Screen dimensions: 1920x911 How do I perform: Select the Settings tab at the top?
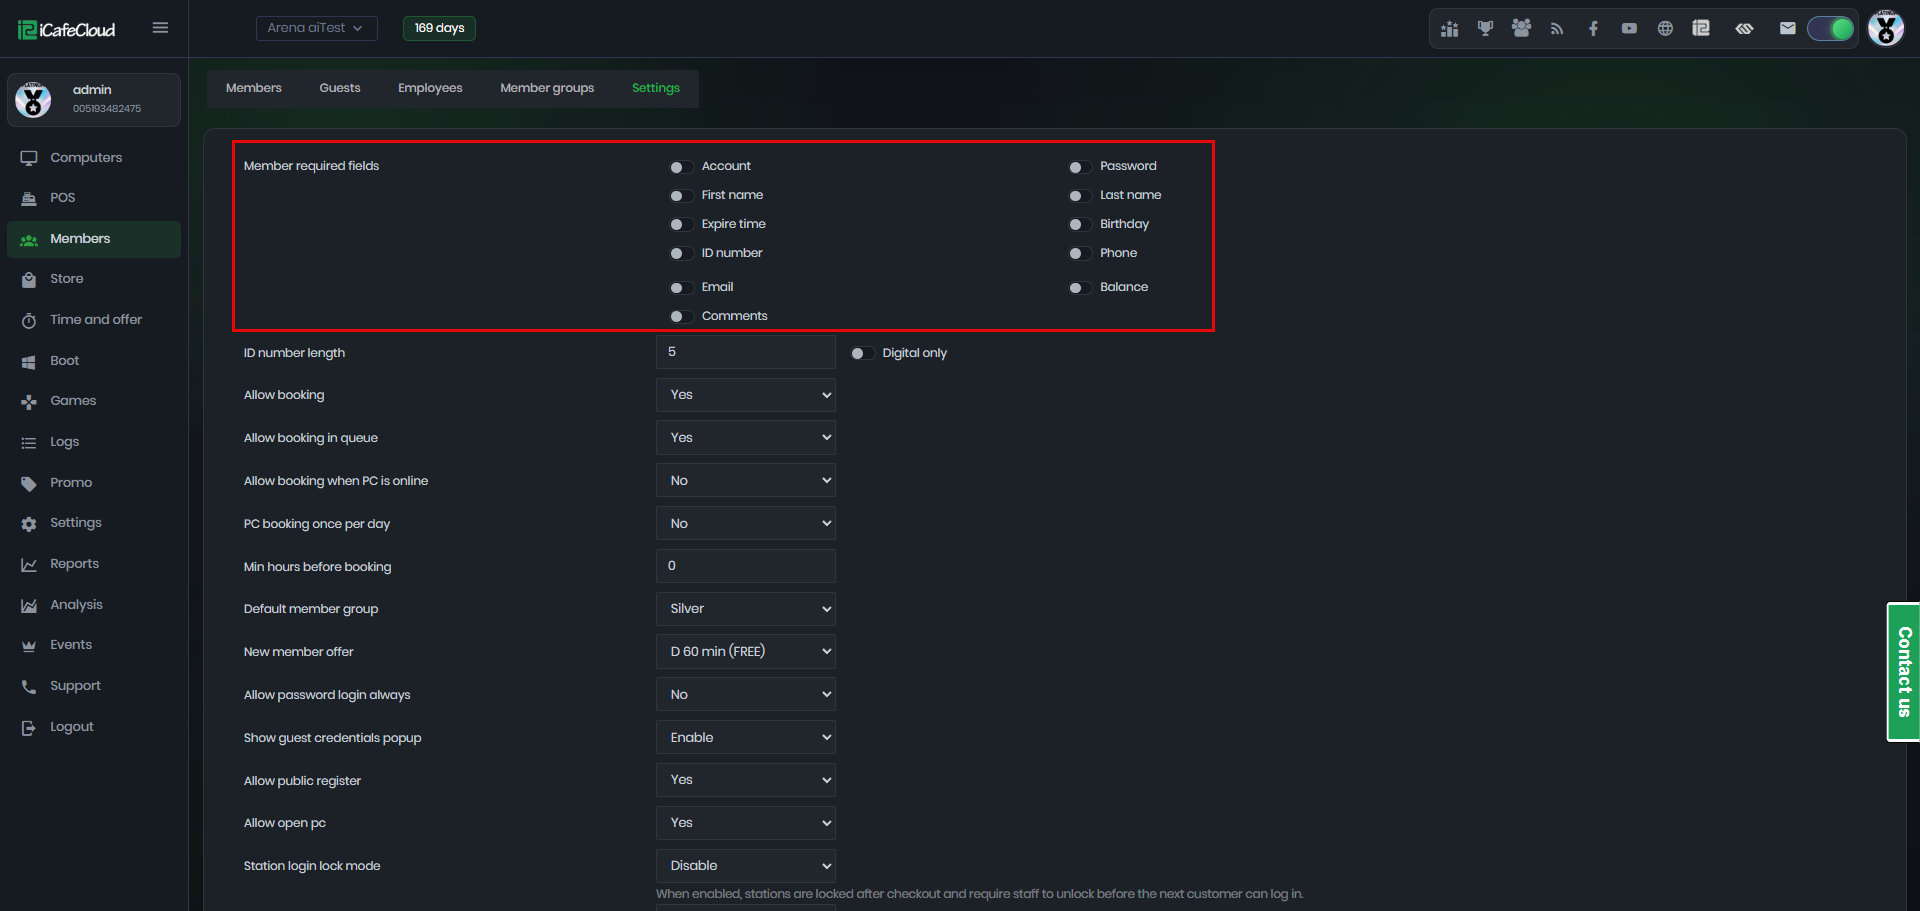point(656,88)
